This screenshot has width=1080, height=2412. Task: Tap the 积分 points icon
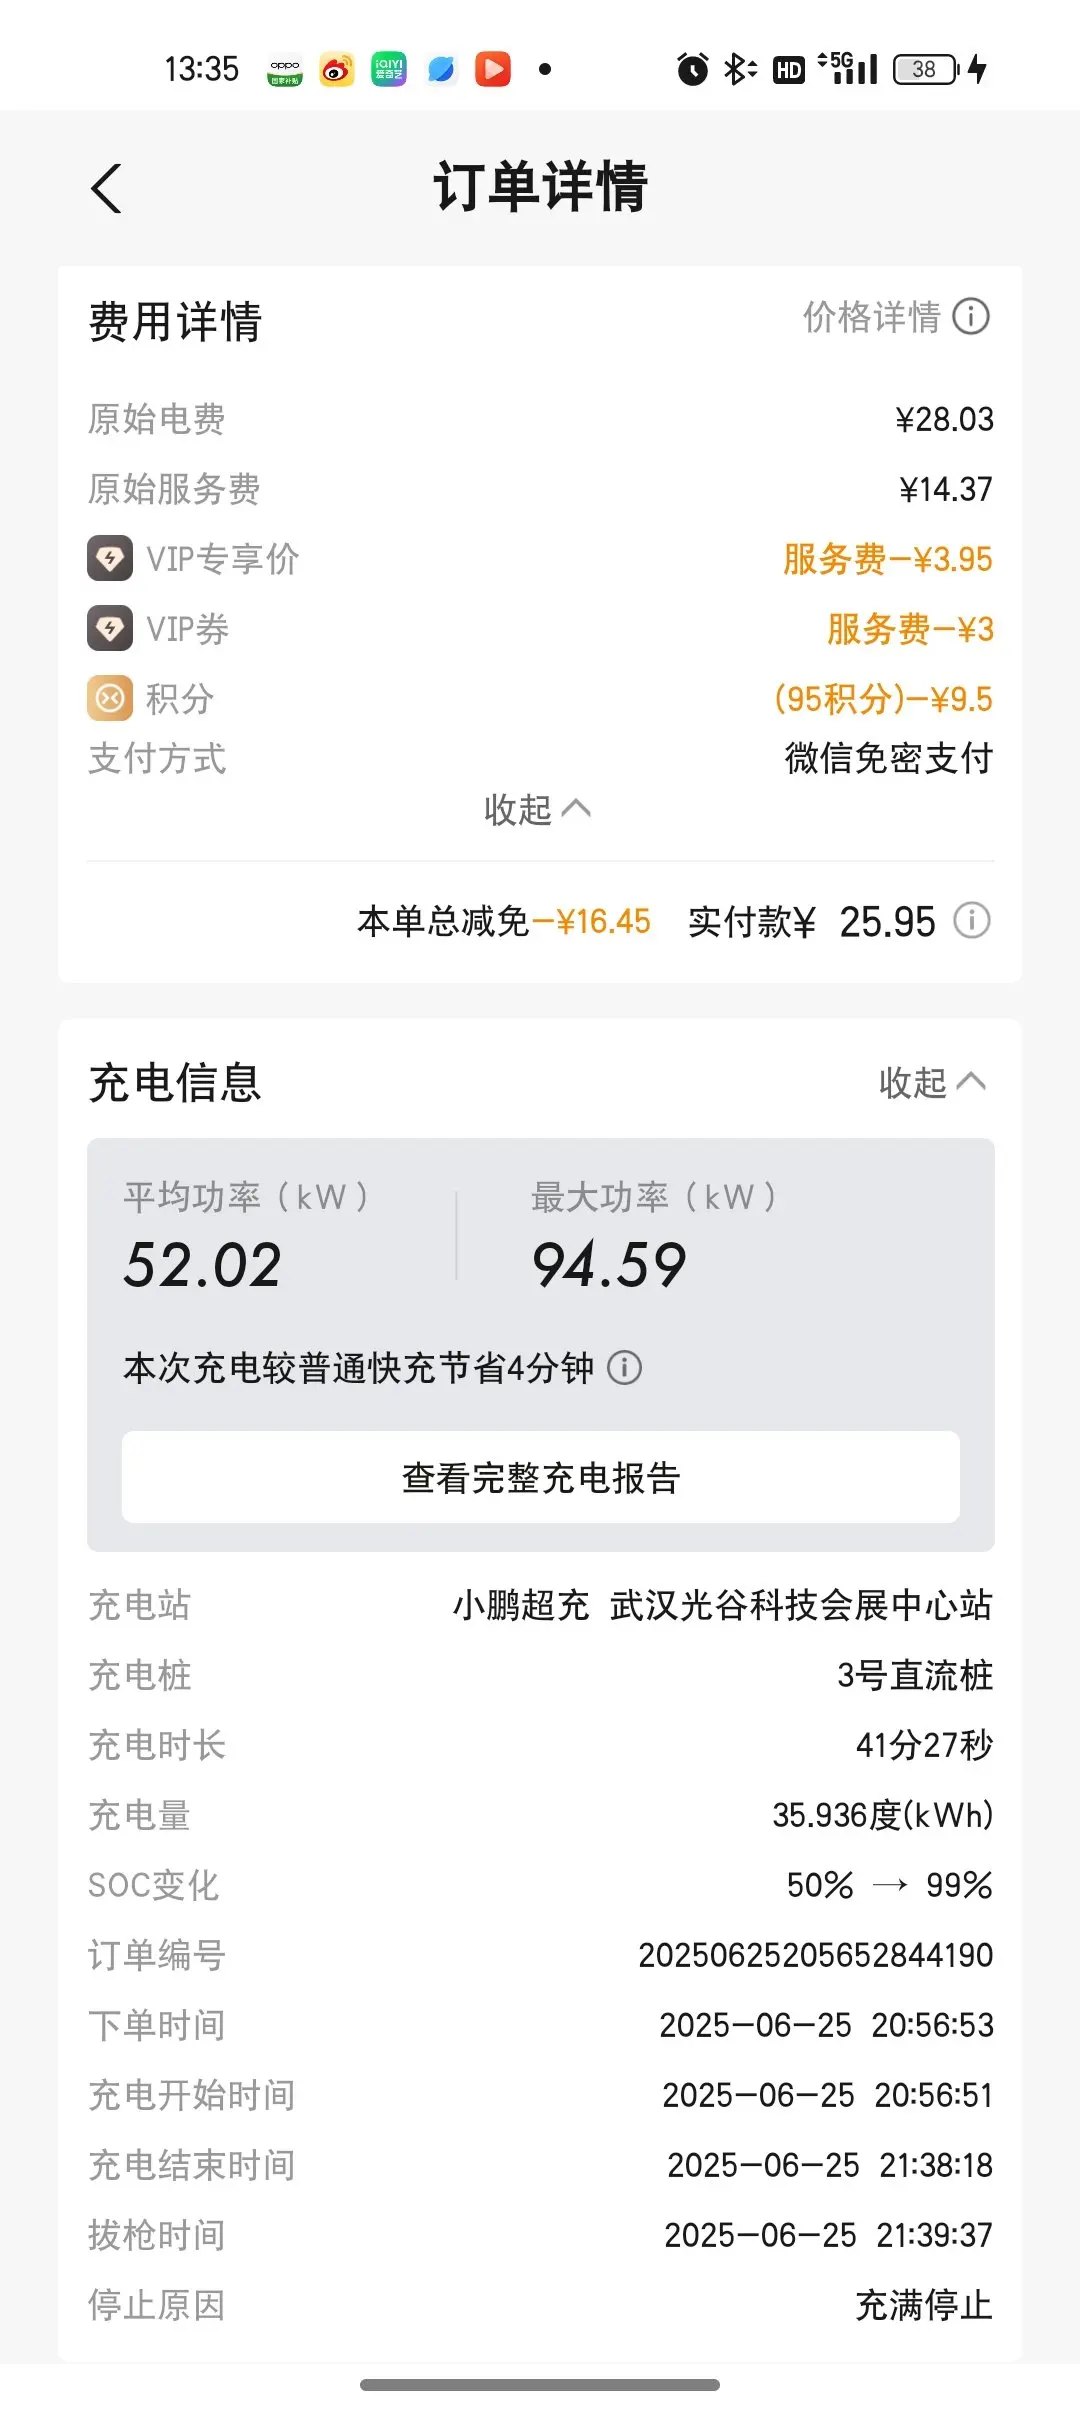[x=110, y=698]
